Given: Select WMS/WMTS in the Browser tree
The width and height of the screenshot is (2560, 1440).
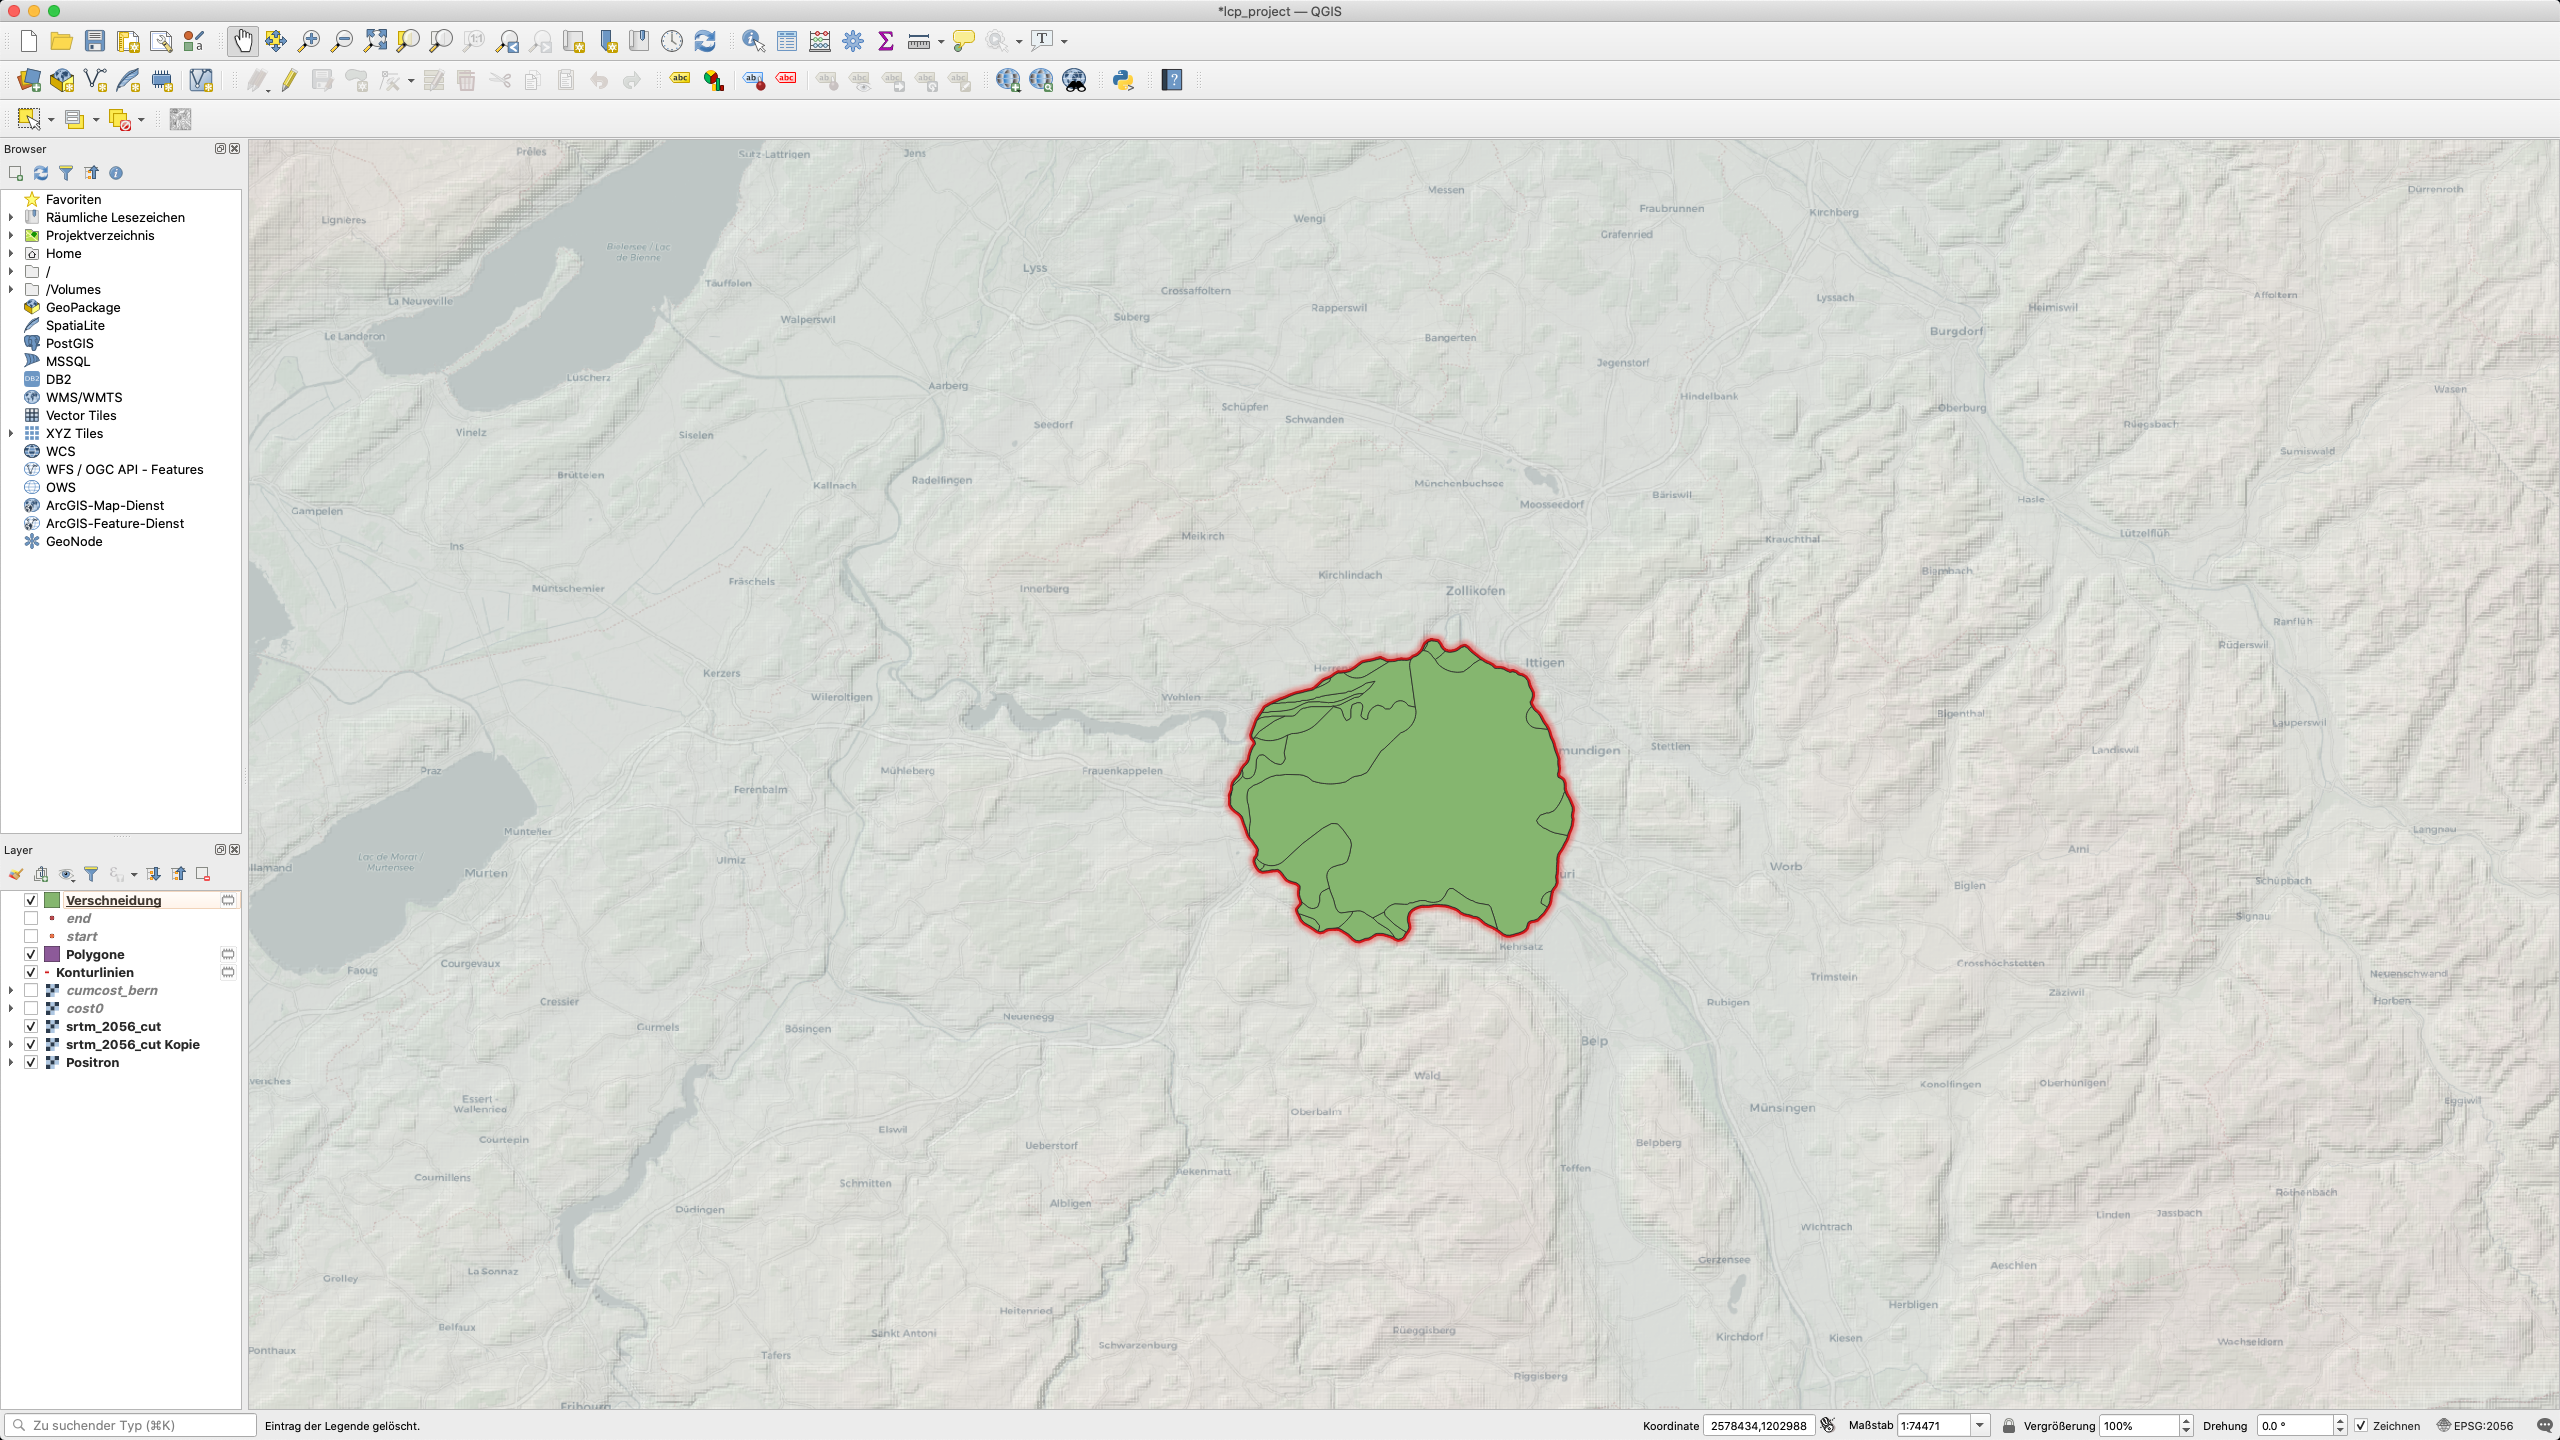Looking at the screenshot, I should [x=84, y=397].
